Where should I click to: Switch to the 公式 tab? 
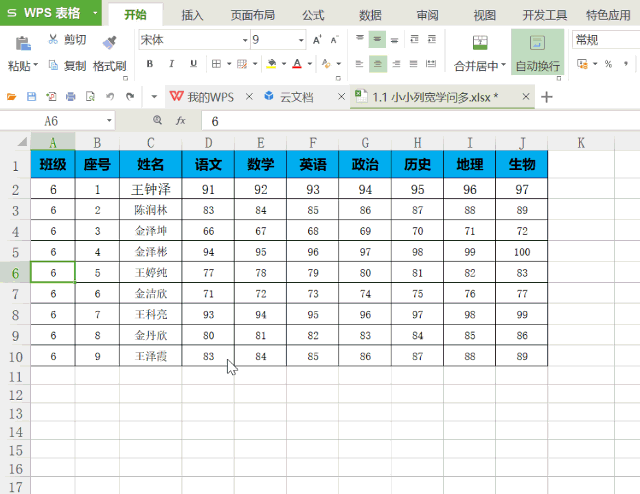pyautogui.click(x=313, y=15)
